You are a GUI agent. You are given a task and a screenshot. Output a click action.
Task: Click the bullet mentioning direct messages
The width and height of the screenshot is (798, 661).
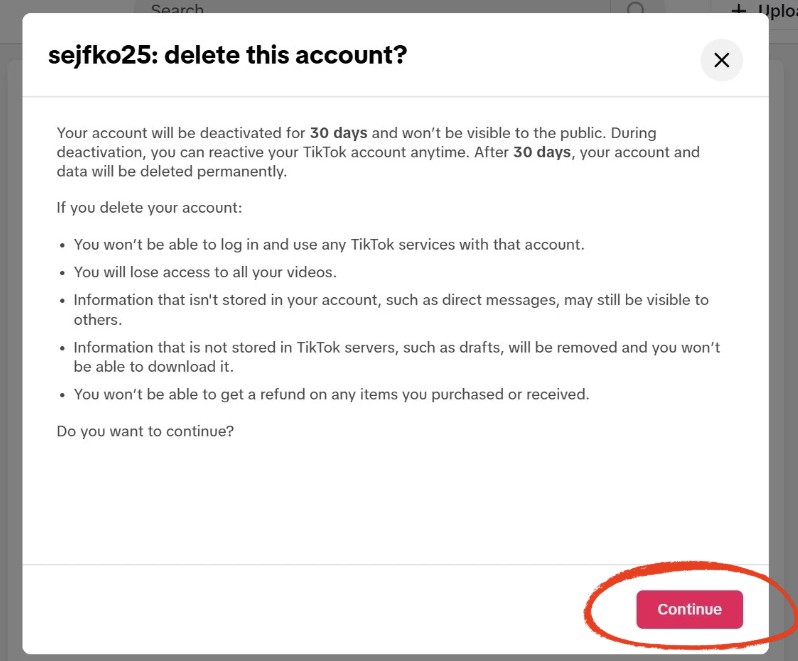[x=391, y=309]
